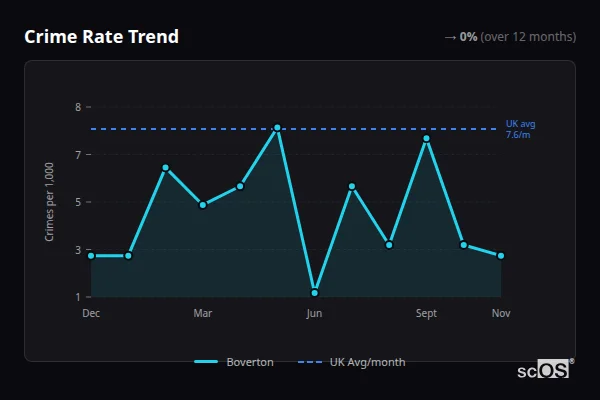The image size is (600, 400).
Task: Select the December data point
Action: (91, 256)
